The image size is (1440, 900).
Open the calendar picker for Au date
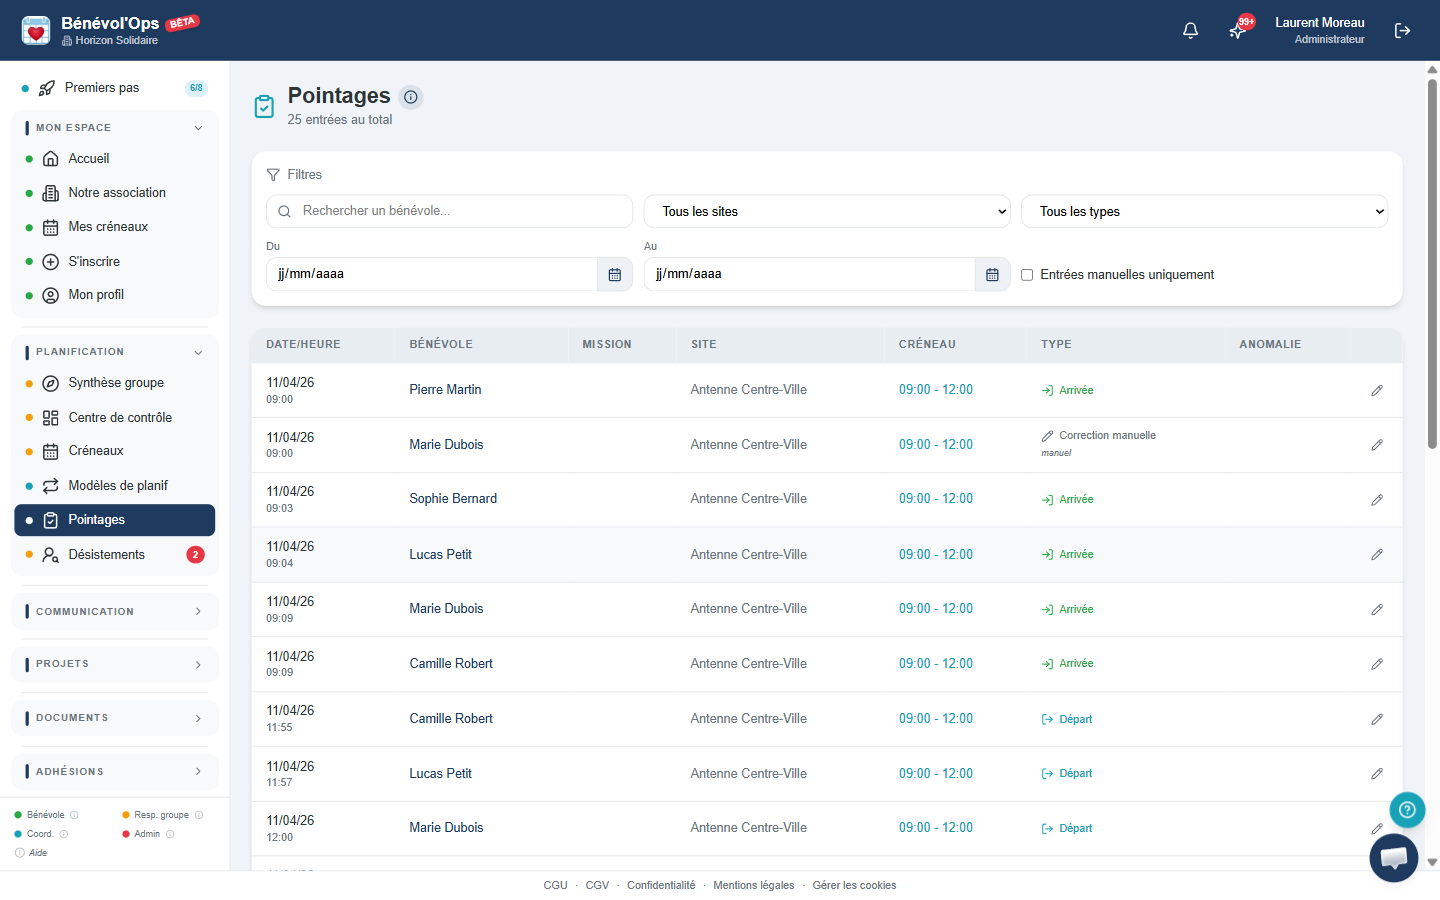(992, 274)
